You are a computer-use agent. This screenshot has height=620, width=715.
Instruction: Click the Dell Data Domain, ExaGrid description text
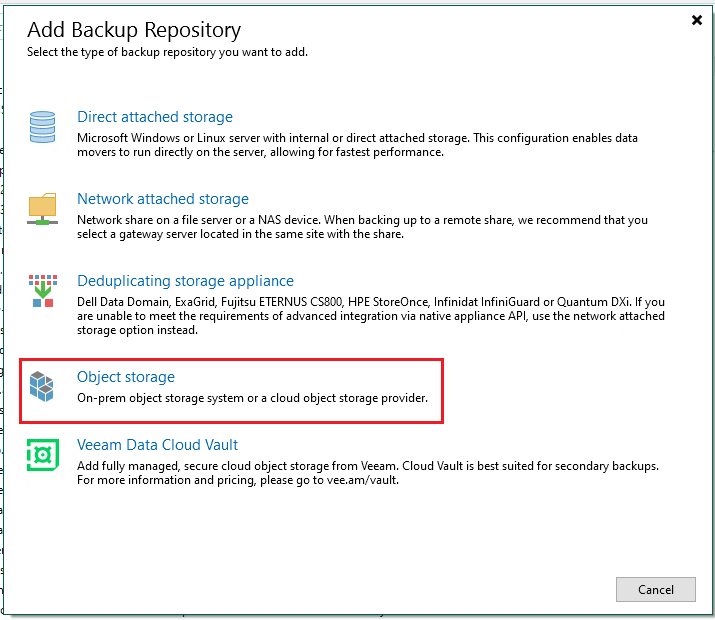pos(371,316)
